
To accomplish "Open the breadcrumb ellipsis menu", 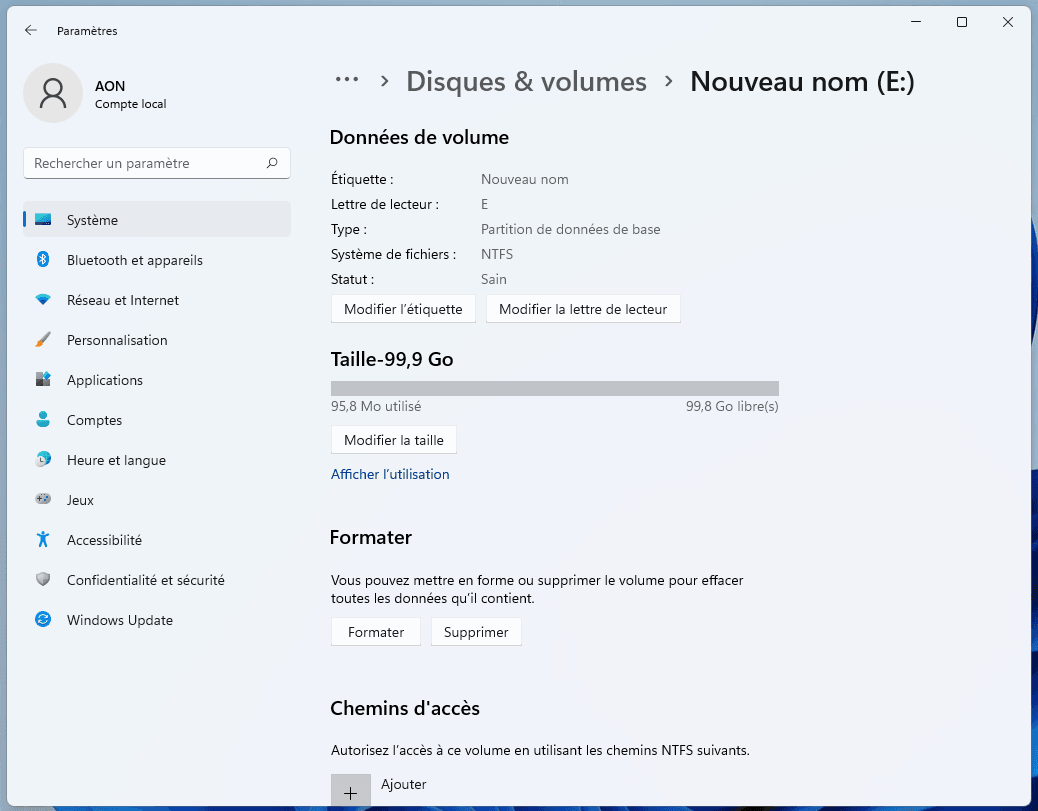I will coord(347,80).
